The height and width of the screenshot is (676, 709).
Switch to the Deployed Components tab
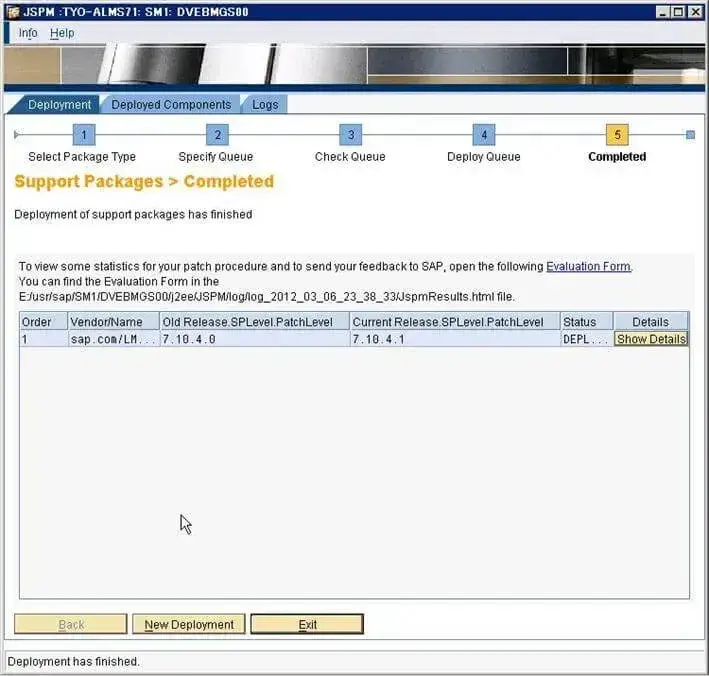tap(171, 104)
